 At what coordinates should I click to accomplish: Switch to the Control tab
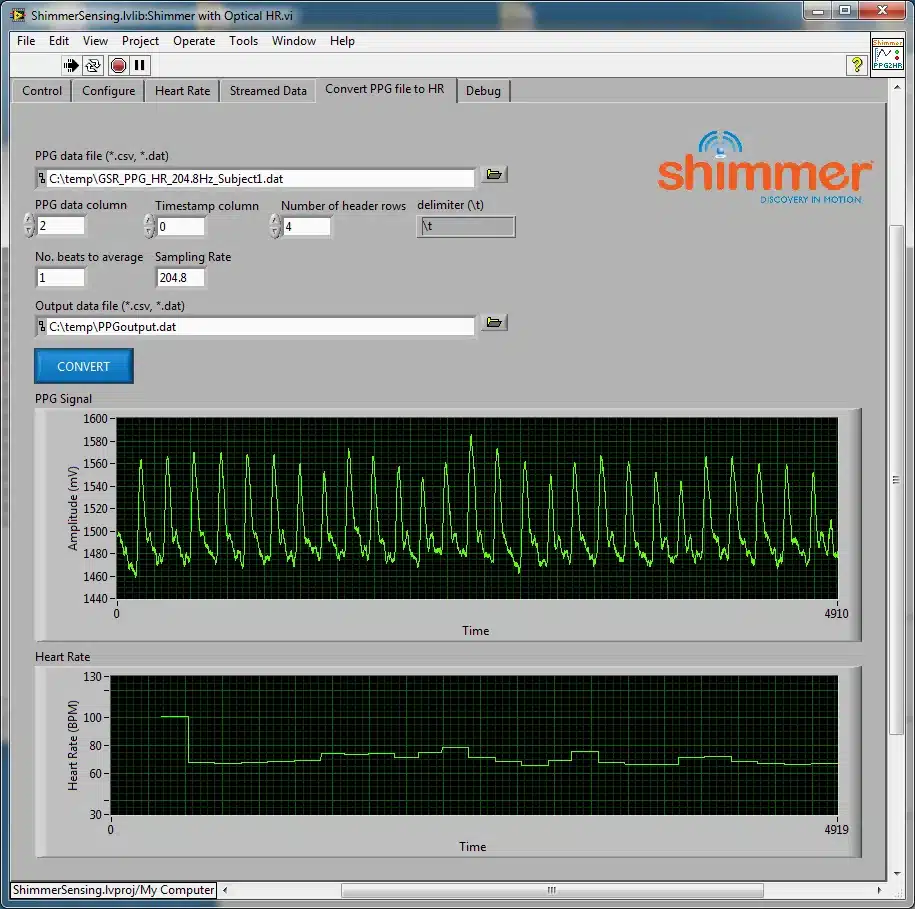click(41, 91)
